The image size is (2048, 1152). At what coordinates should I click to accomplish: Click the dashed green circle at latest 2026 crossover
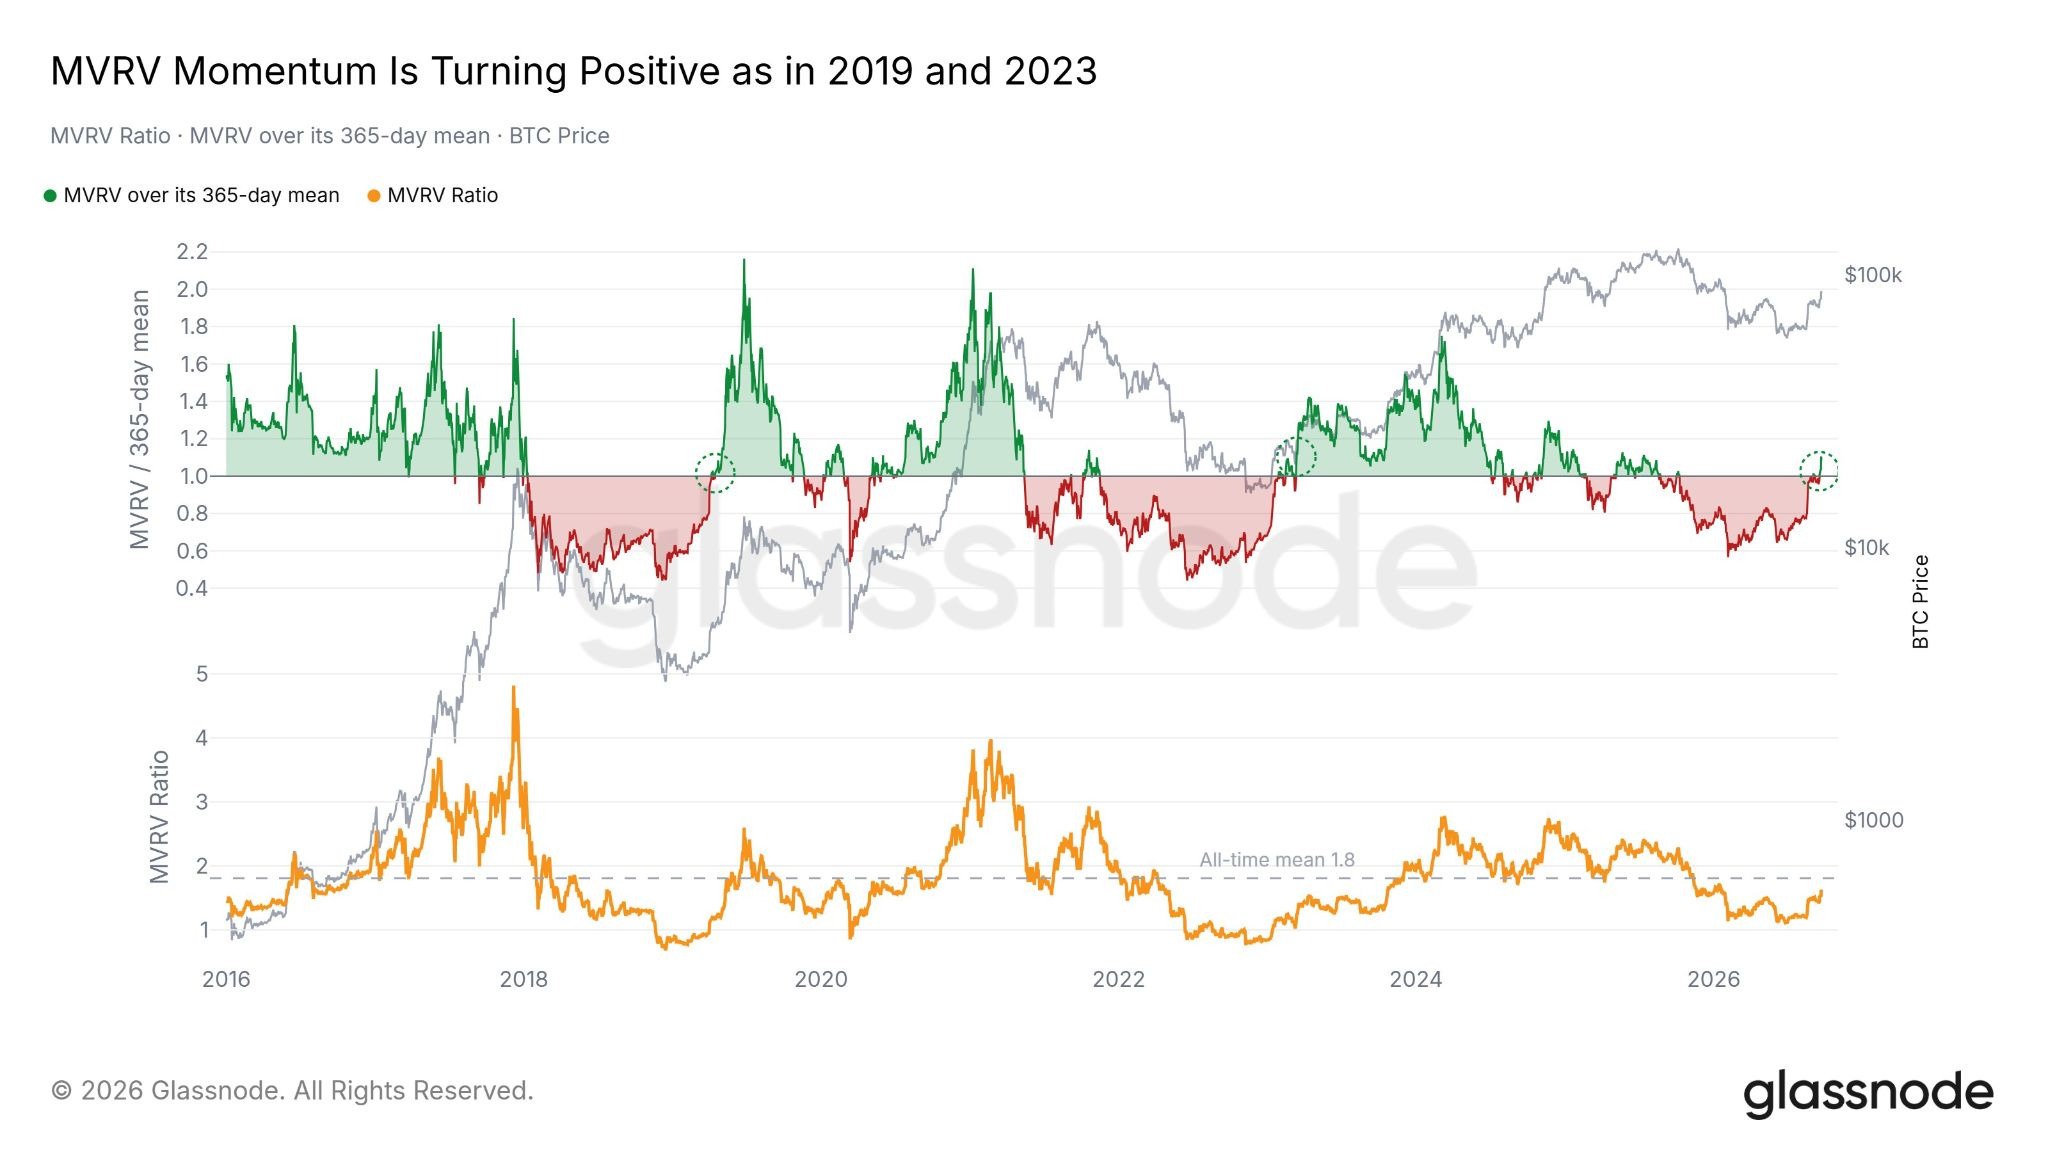point(1819,470)
